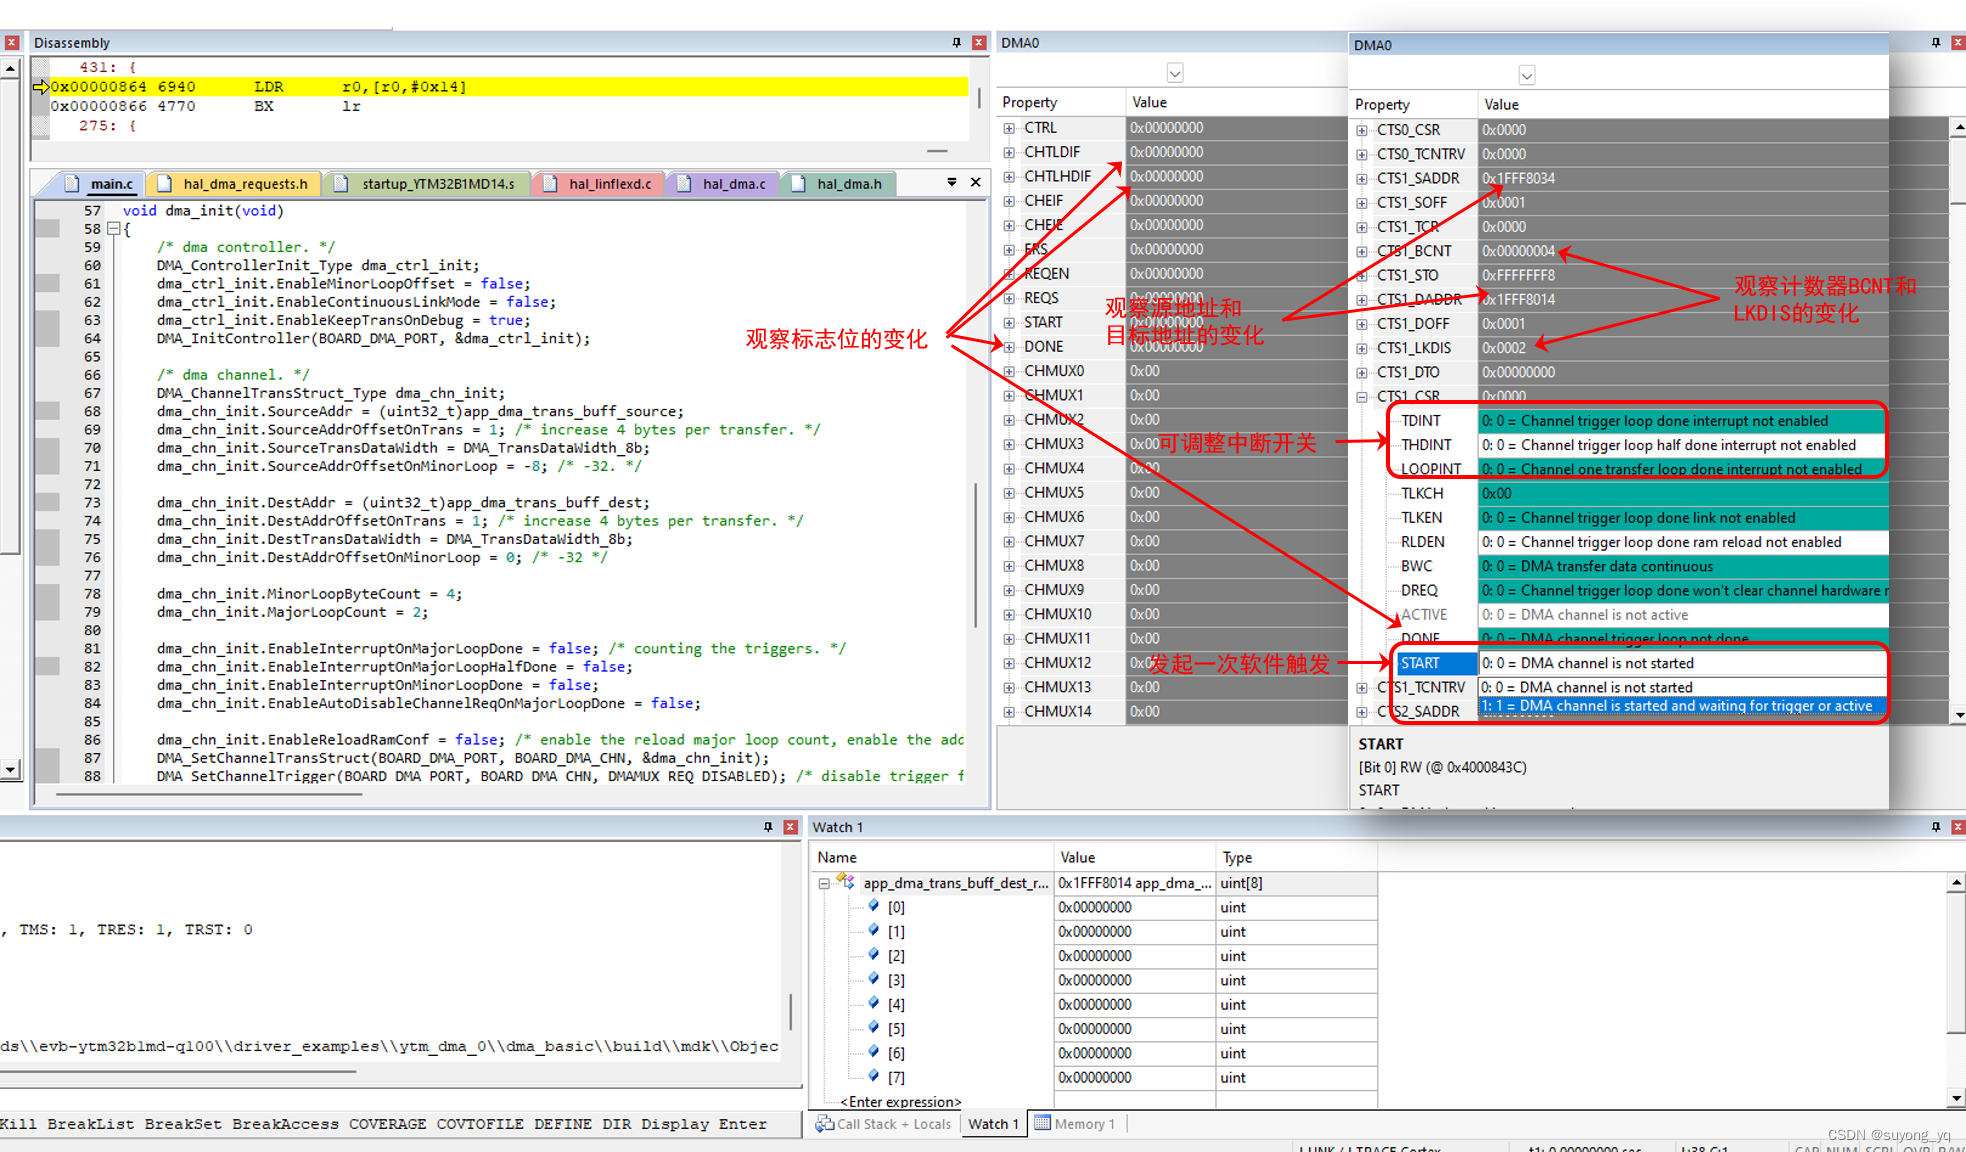
Task: Select the THDINT field value
Action: click(1683, 445)
